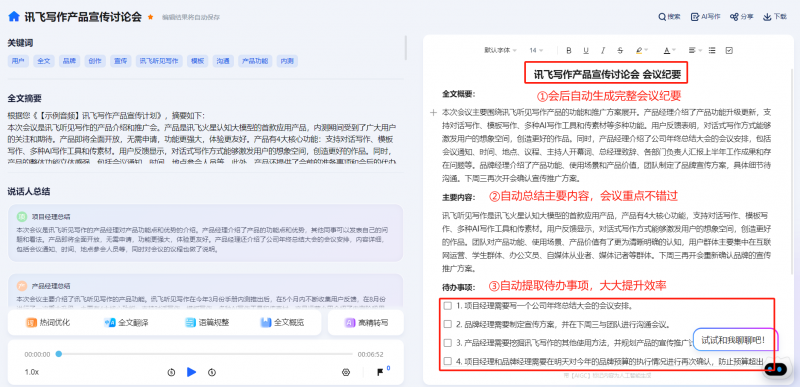The image size is (800, 387).
Task: Apply the highlight pen color
Action: 639,50
